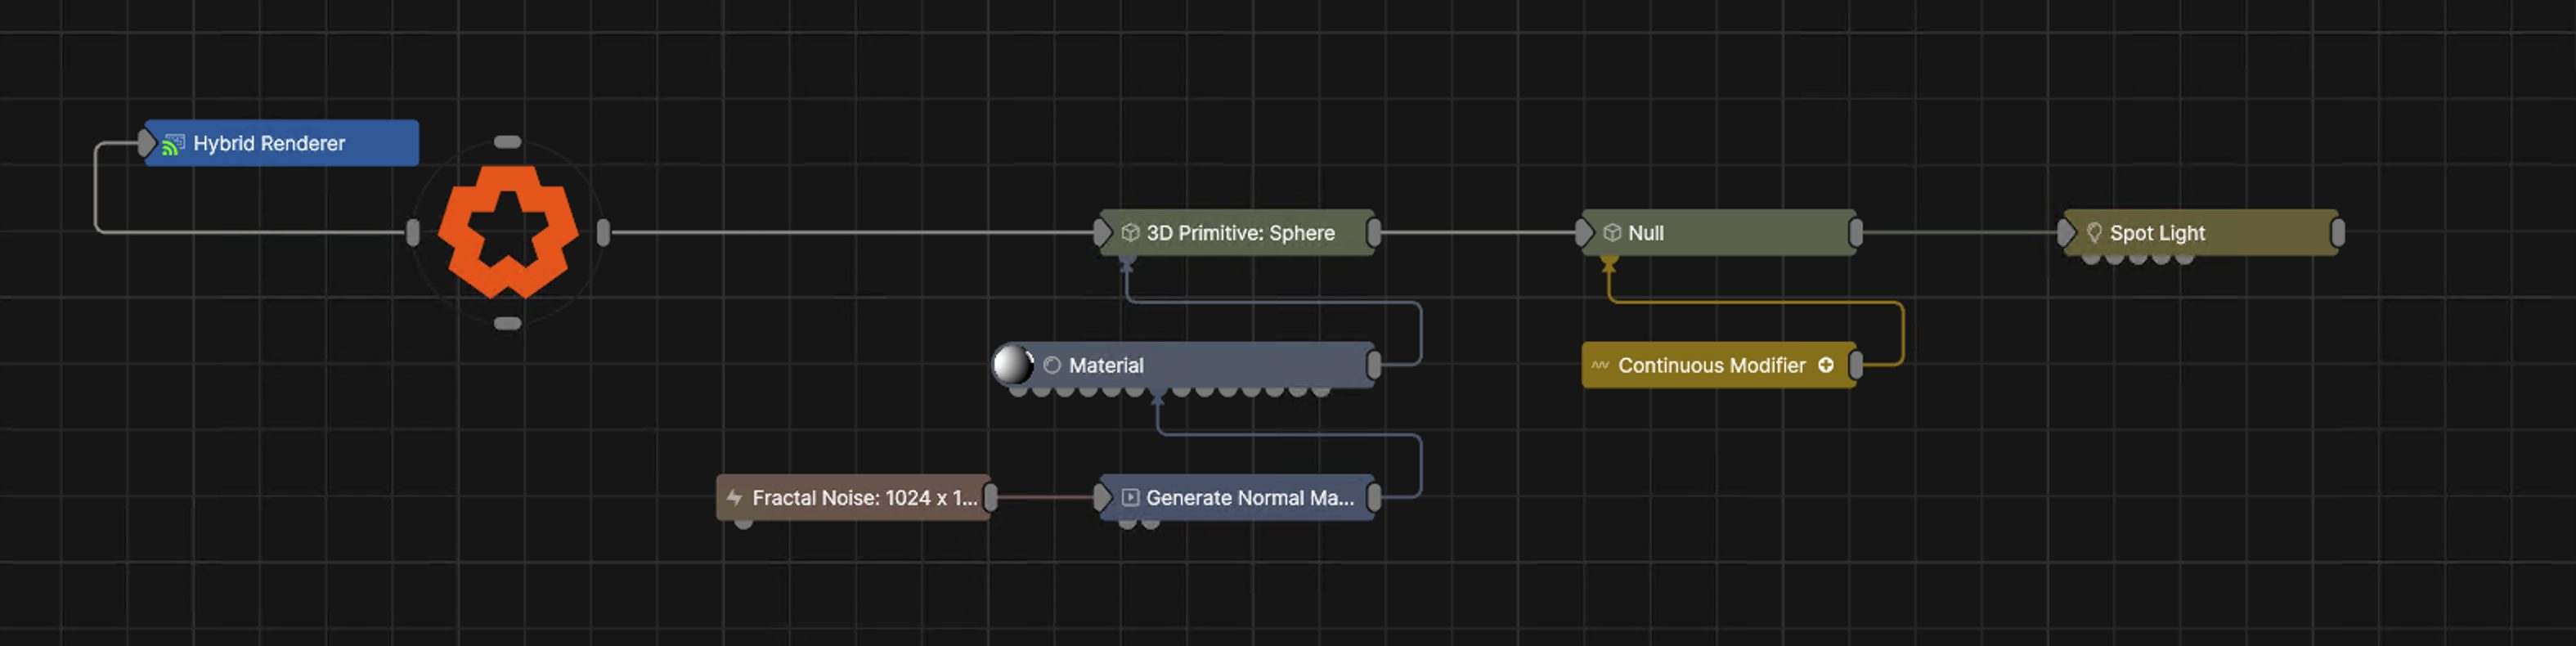The height and width of the screenshot is (646, 2576).
Task: Click the cube icon on the Null node
Action: pos(1611,233)
